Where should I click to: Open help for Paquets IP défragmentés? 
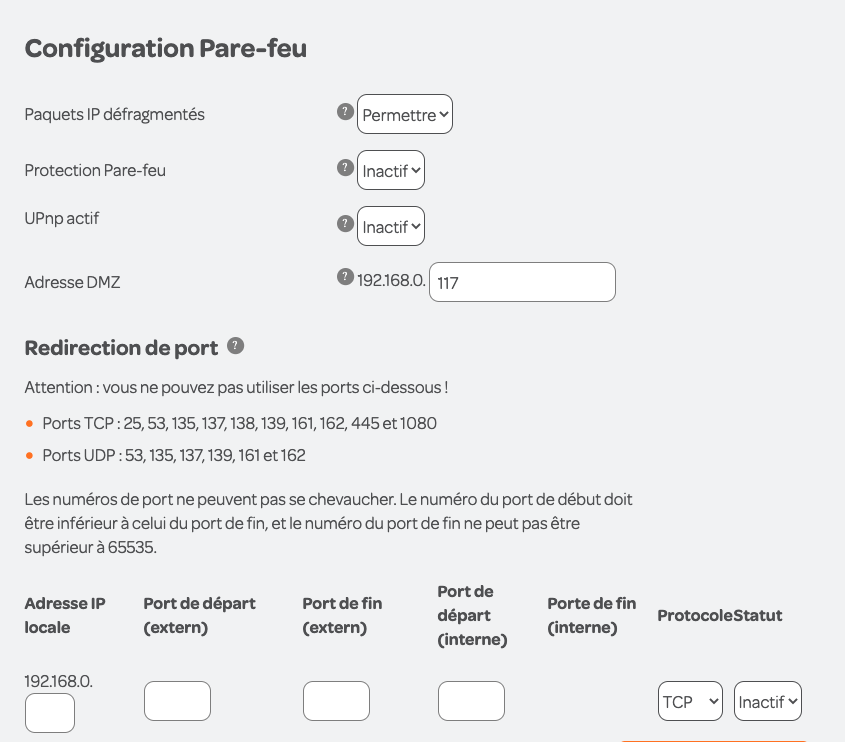[345, 112]
